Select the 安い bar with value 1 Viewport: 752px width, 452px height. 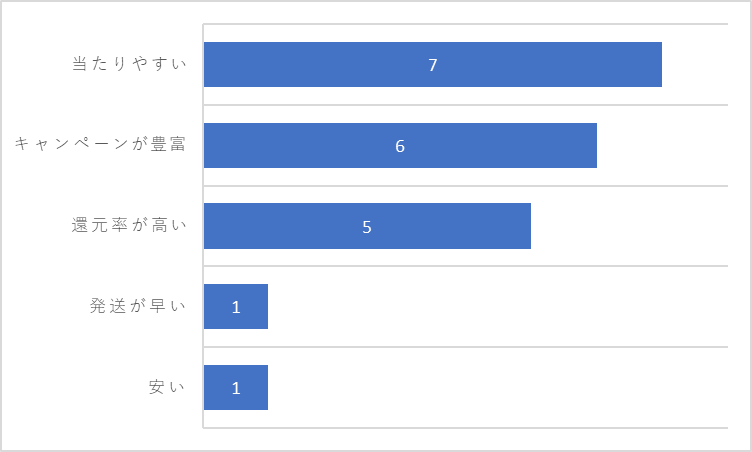tap(235, 387)
